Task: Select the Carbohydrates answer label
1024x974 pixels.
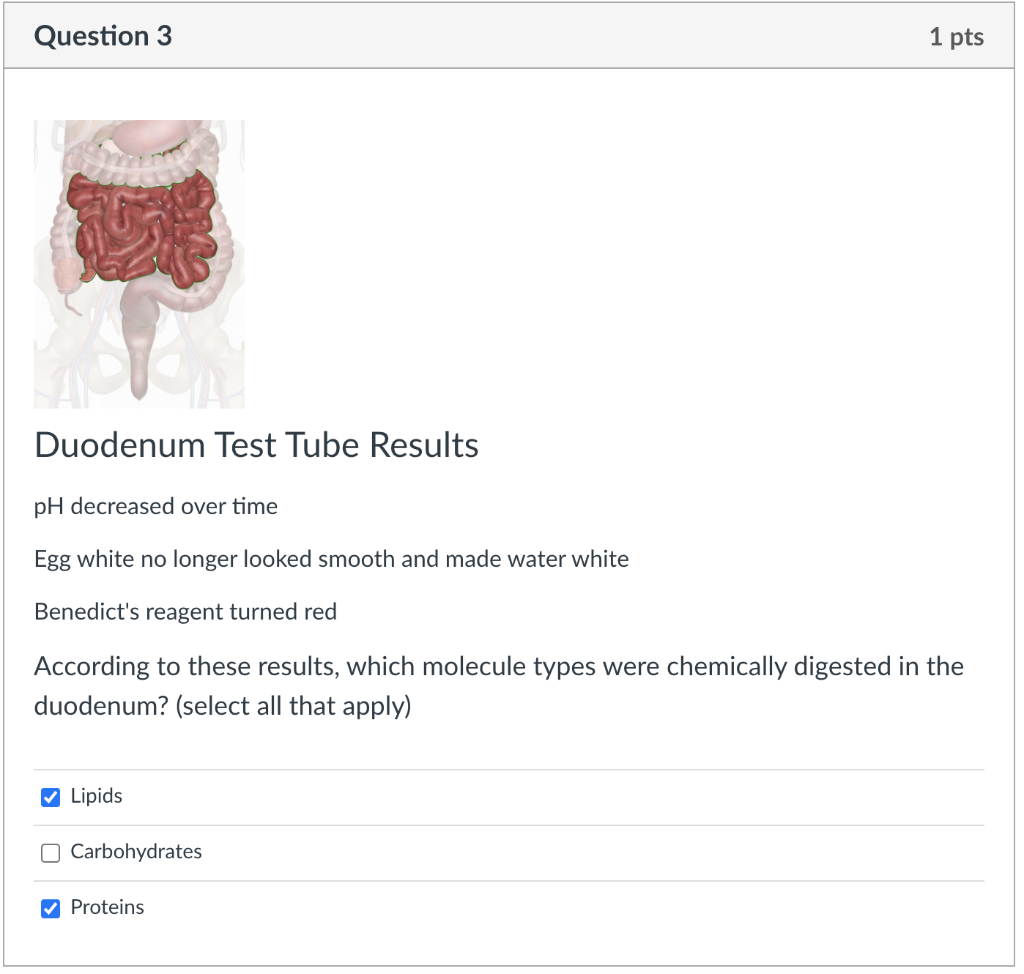Action: point(135,852)
